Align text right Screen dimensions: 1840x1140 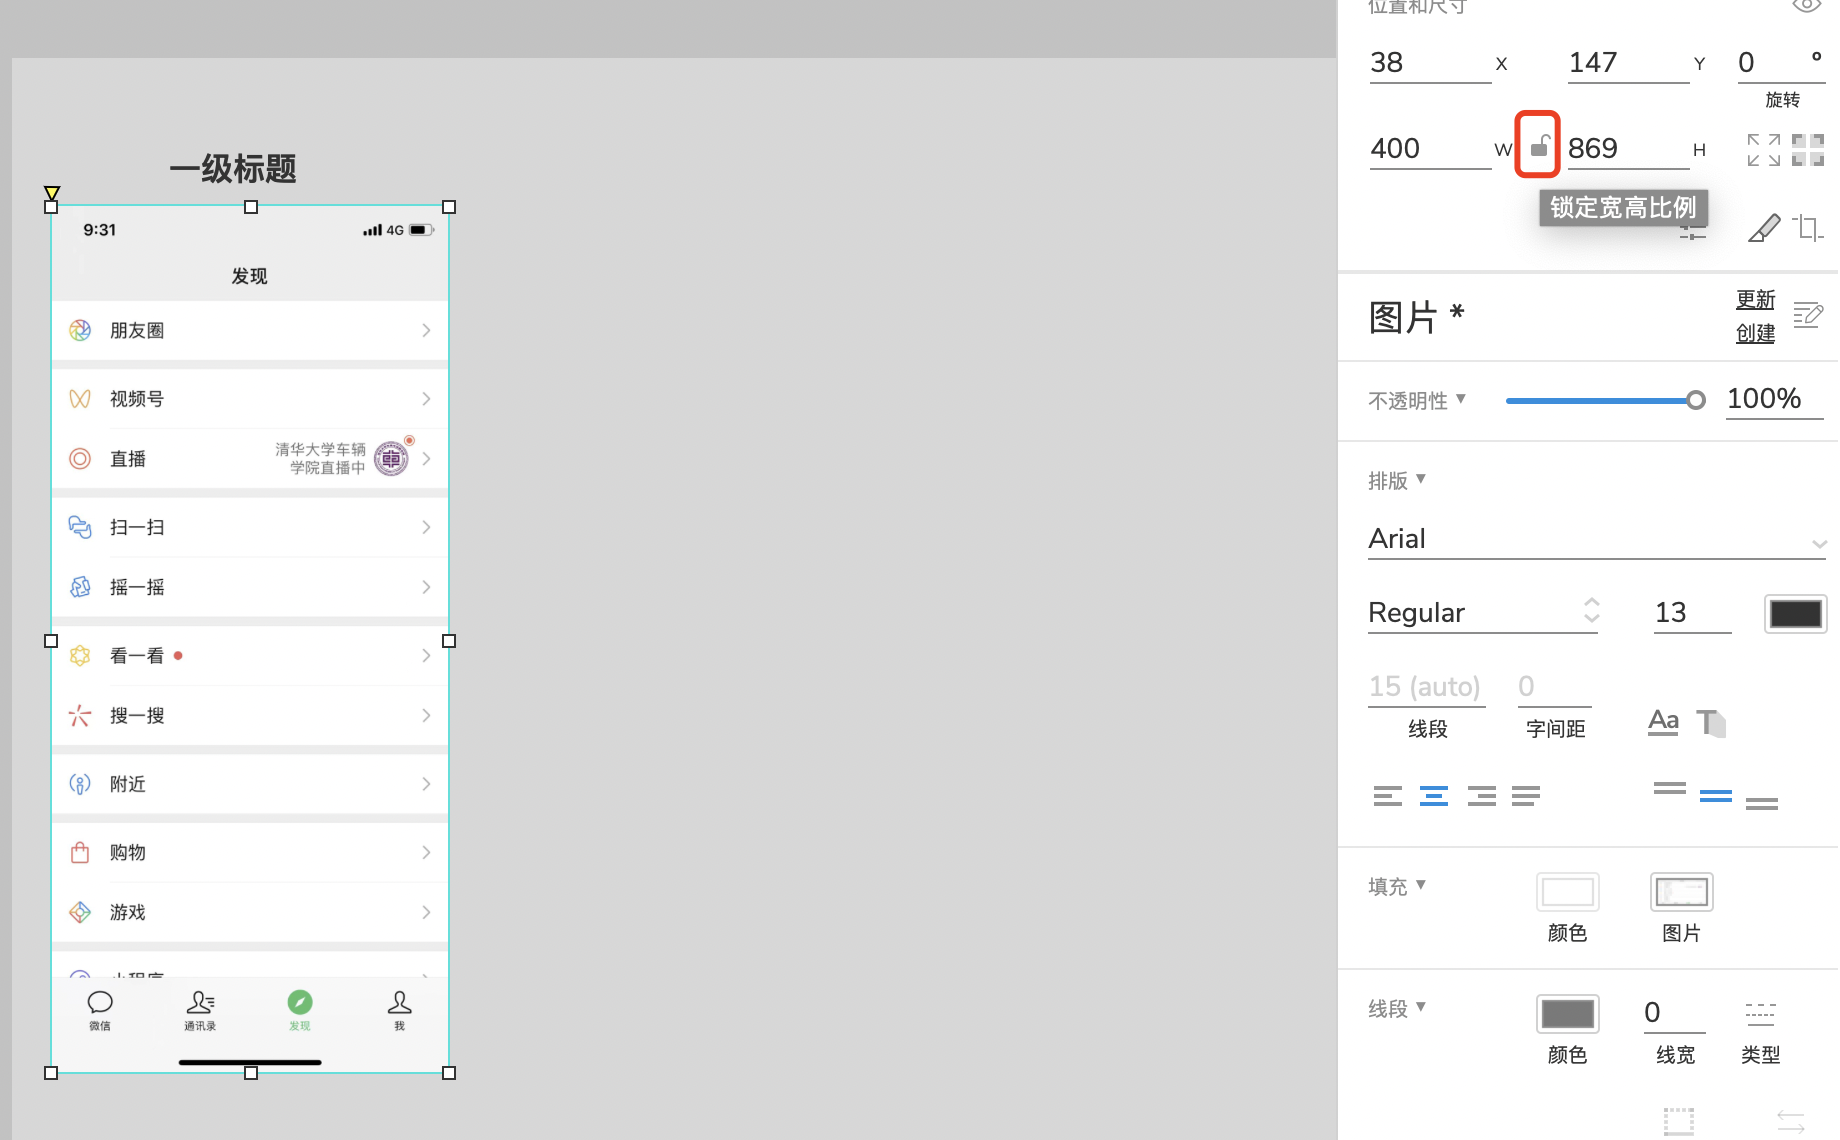1481,796
